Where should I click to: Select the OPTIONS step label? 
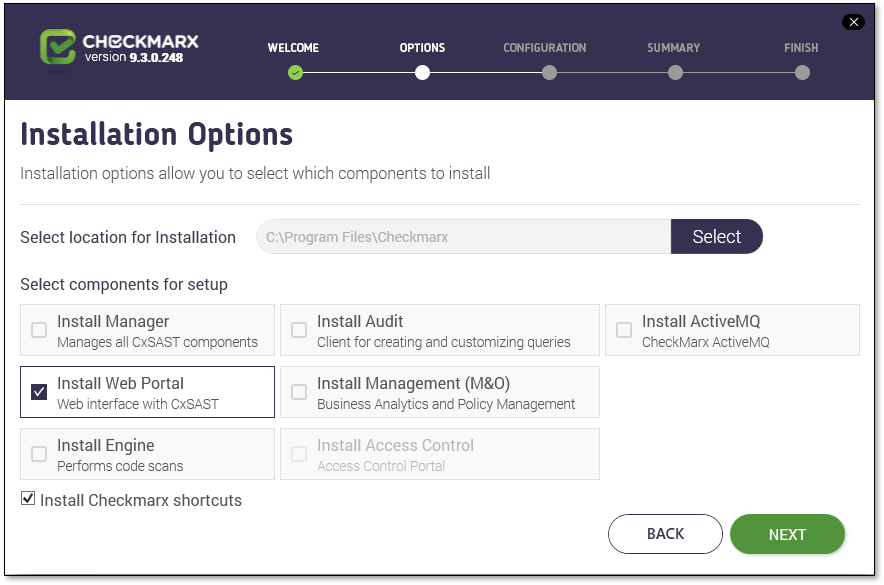pyautogui.click(x=422, y=48)
